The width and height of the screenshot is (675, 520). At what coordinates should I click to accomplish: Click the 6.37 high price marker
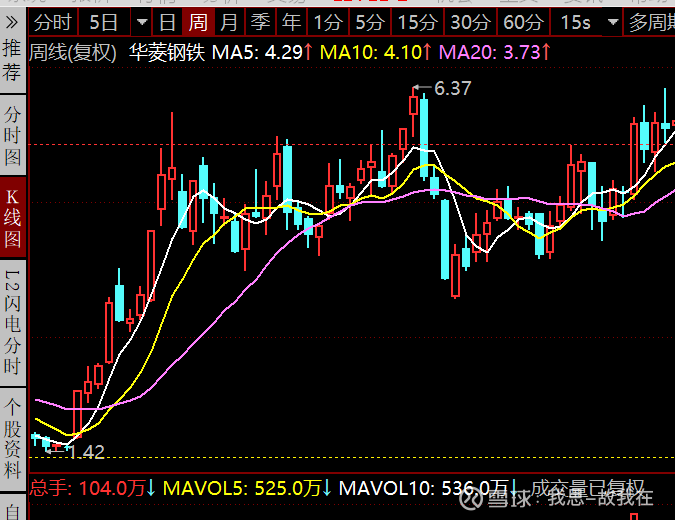pos(452,88)
